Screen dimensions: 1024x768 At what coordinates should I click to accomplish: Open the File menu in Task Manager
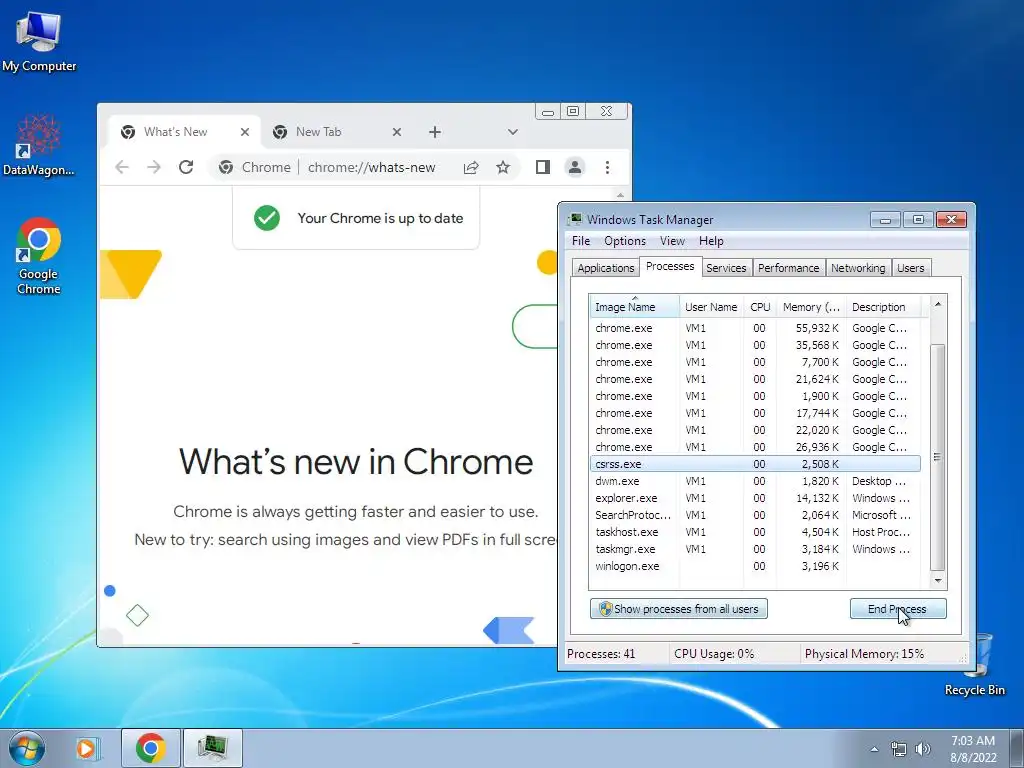(581, 241)
